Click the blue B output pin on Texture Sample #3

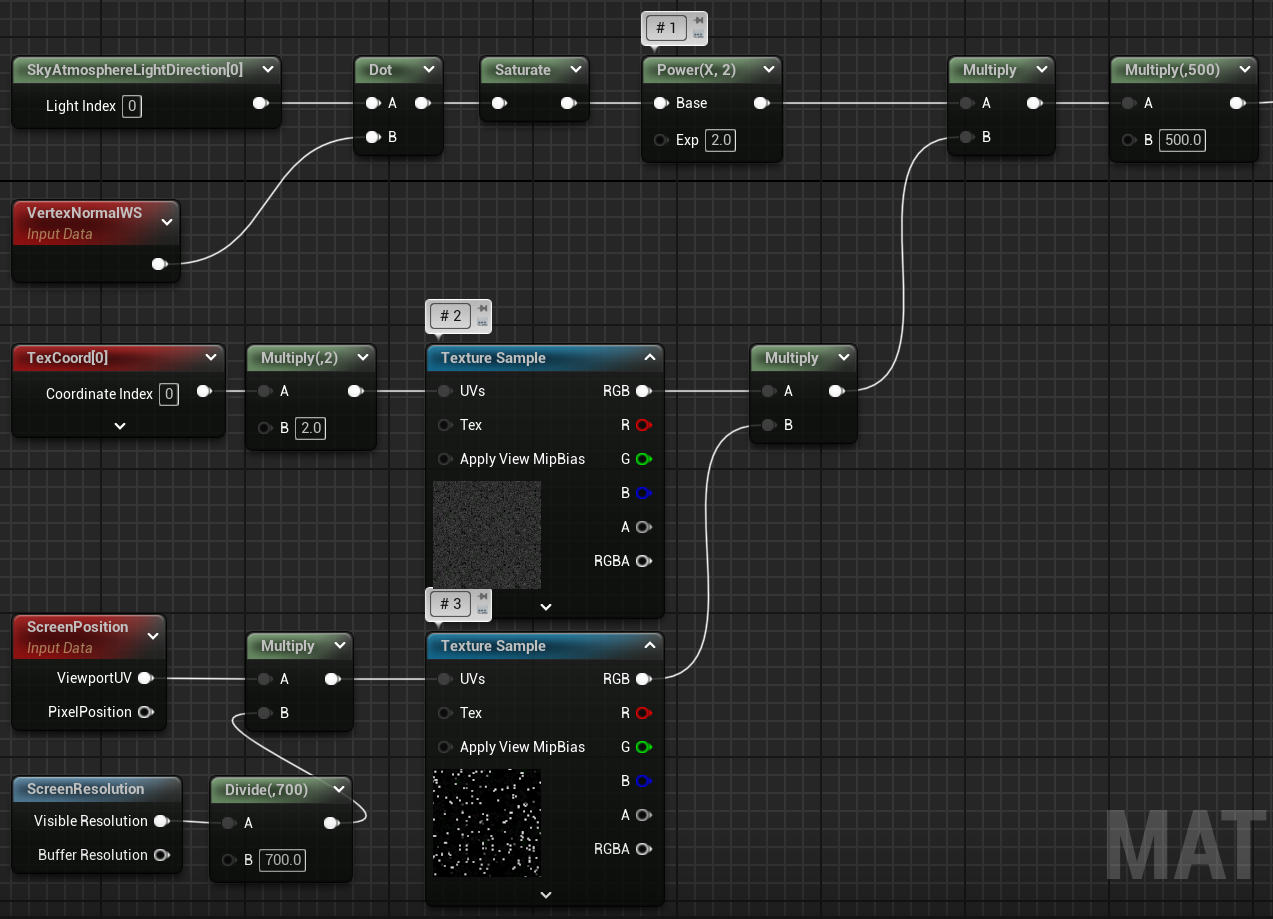pyautogui.click(x=643, y=781)
